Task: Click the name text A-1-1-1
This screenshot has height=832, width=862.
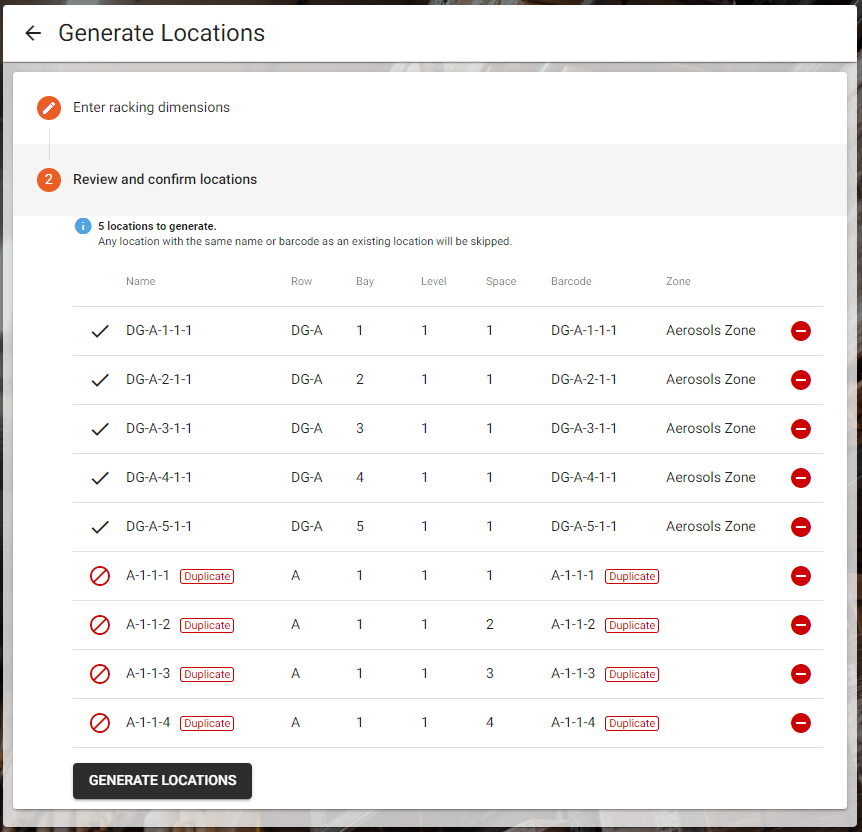Action: coord(148,576)
